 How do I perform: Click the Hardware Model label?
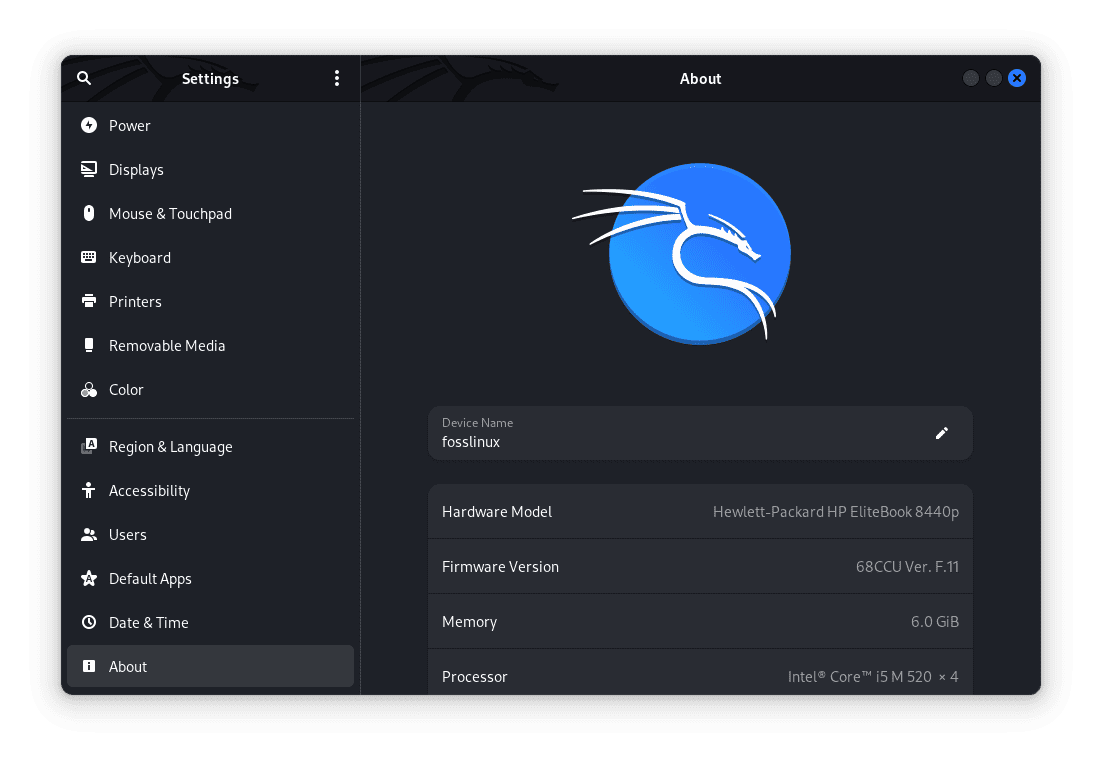click(497, 512)
